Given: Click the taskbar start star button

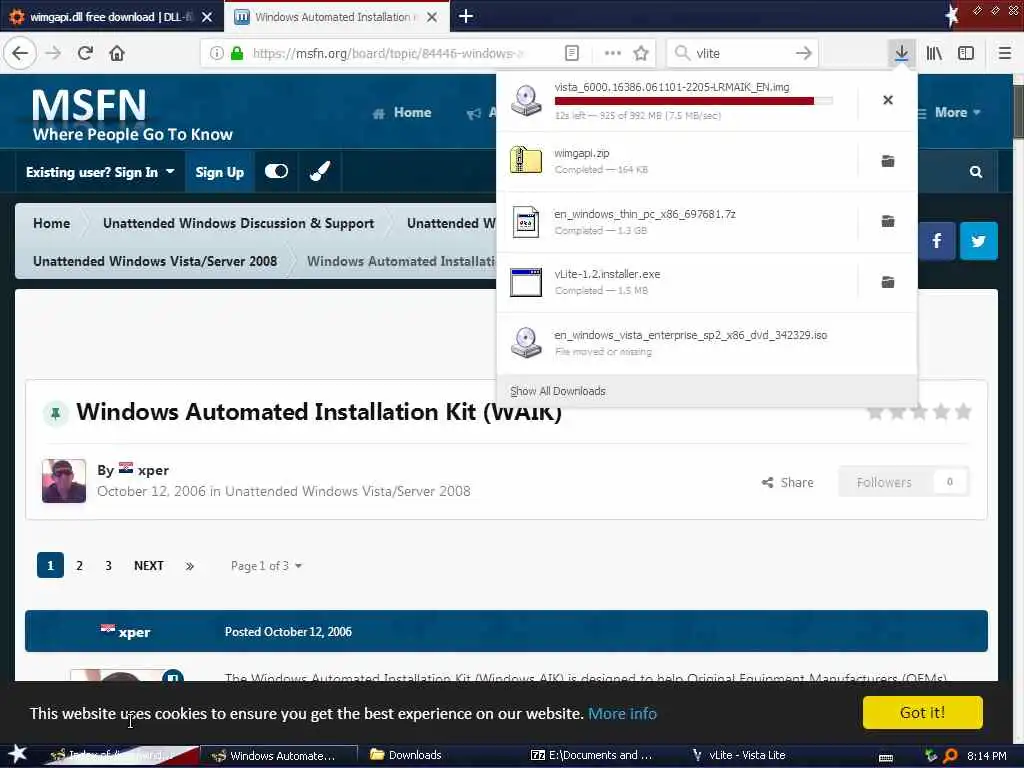Looking at the screenshot, I should [x=17, y=754].
